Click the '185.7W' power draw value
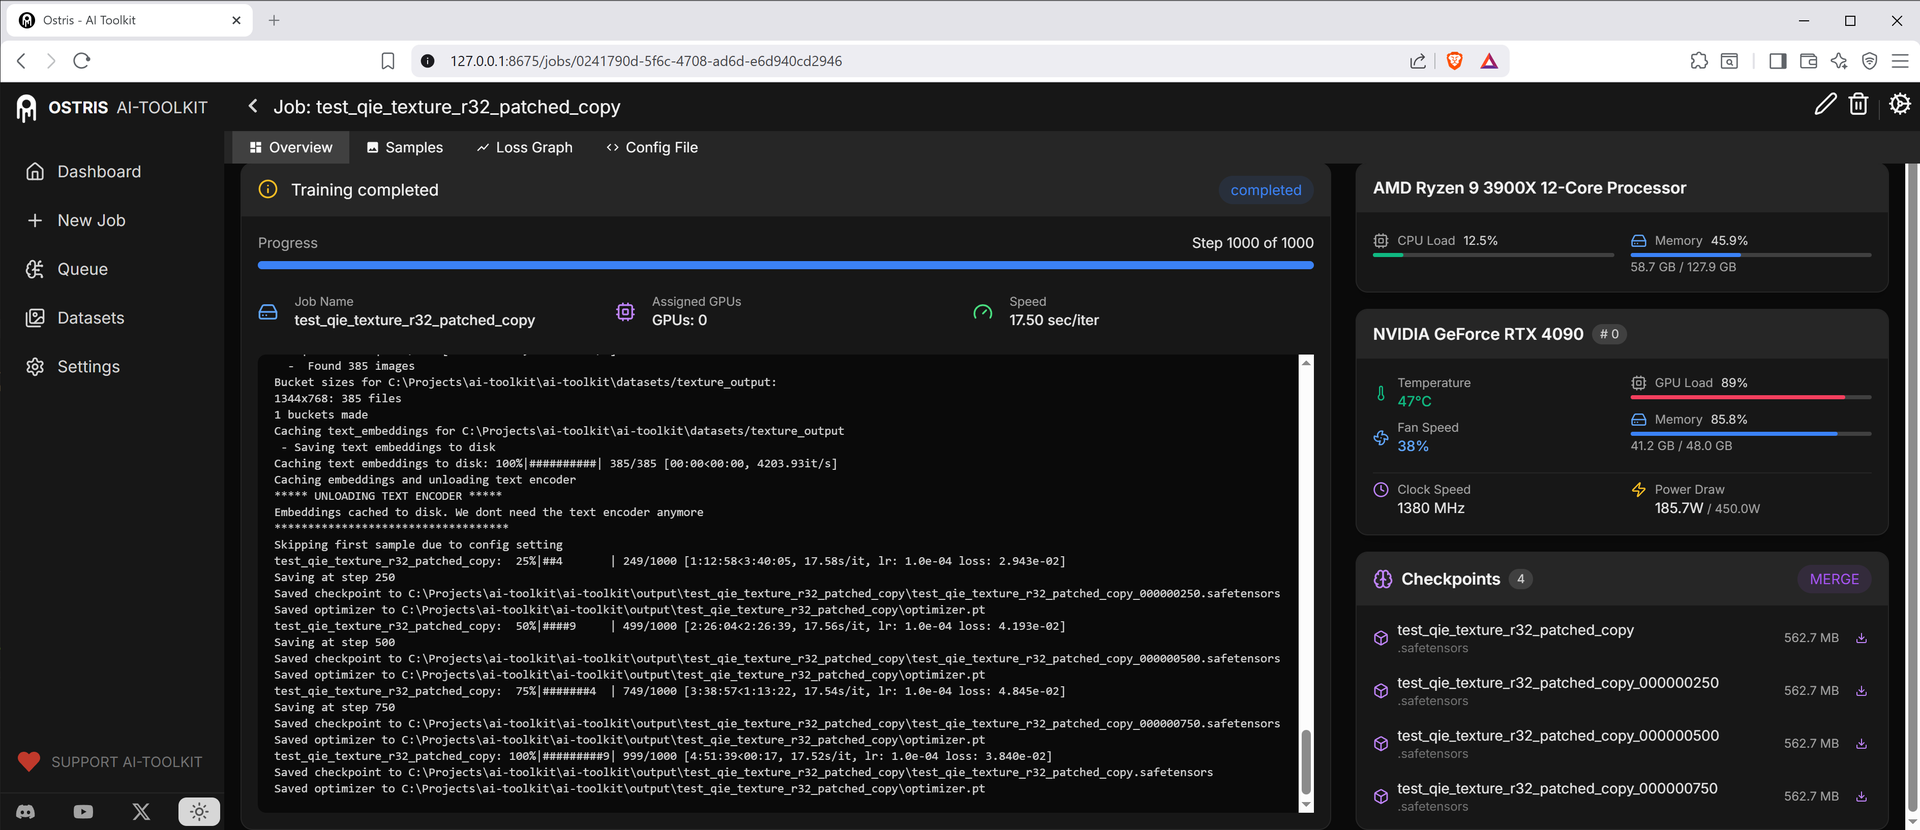Screen dimensions: 1920x830 (1679, 508)
